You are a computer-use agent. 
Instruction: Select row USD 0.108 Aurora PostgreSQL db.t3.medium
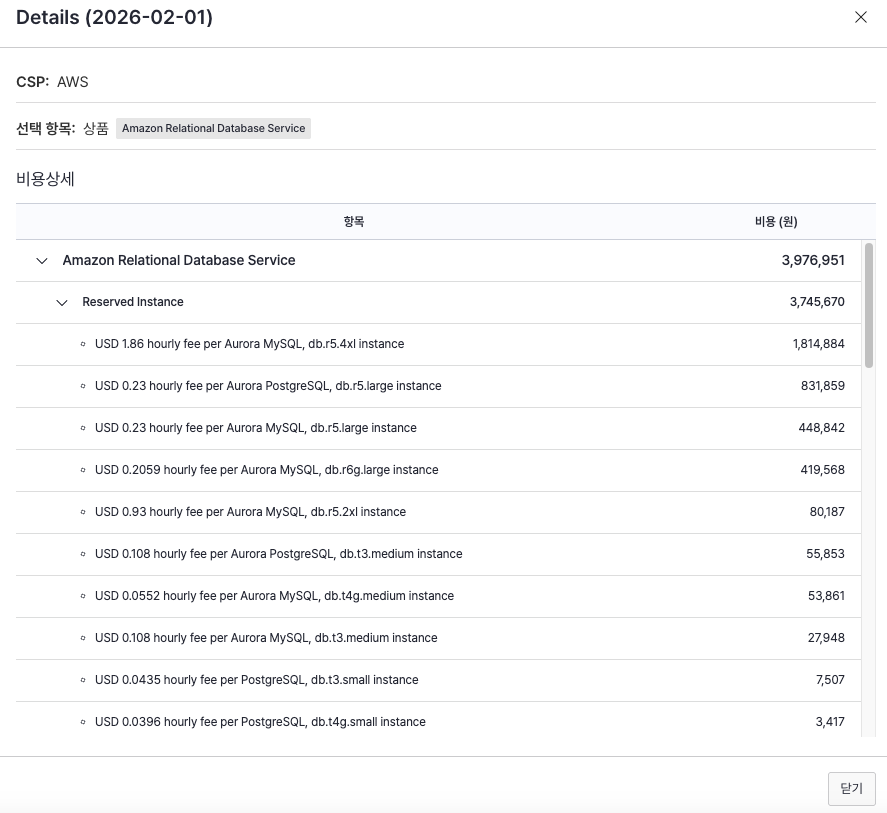tap(438, 554)
